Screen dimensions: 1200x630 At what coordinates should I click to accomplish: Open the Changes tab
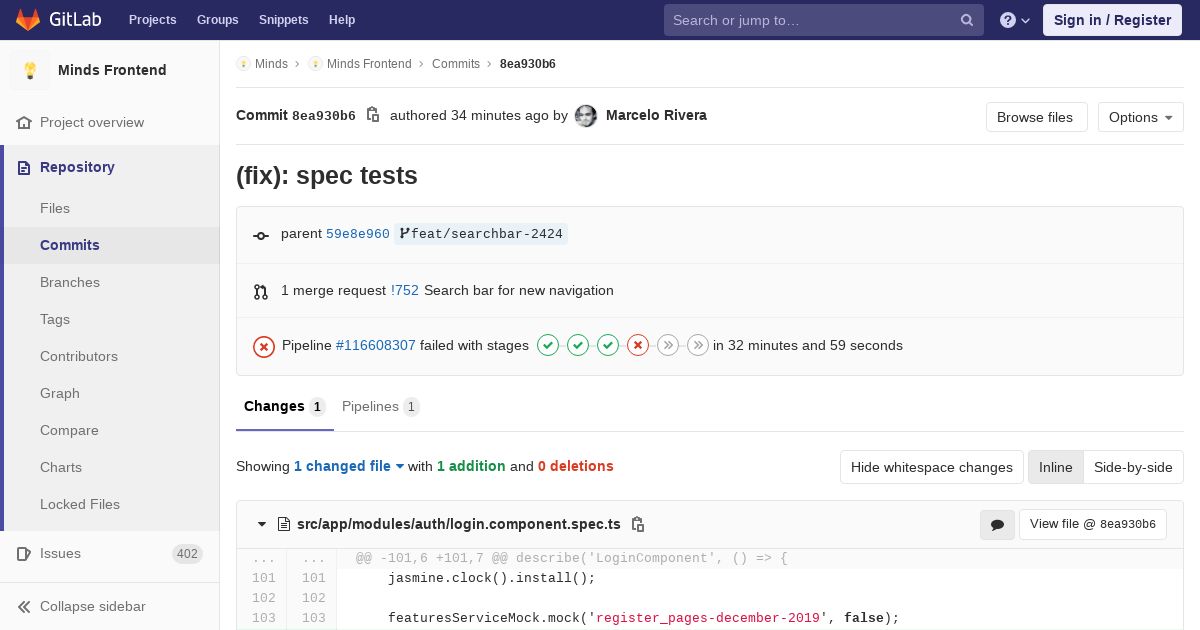tap(285, 406)
